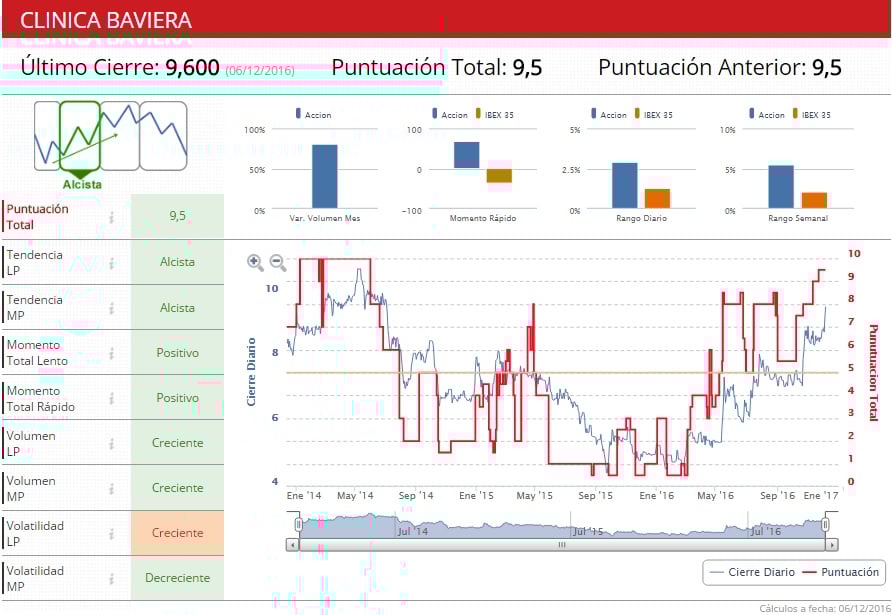Image resolution: width=892 pixels, height=615 pixels.
Task: Click the 9,5 cell of Puntuación Total
Action: [177, 216]
